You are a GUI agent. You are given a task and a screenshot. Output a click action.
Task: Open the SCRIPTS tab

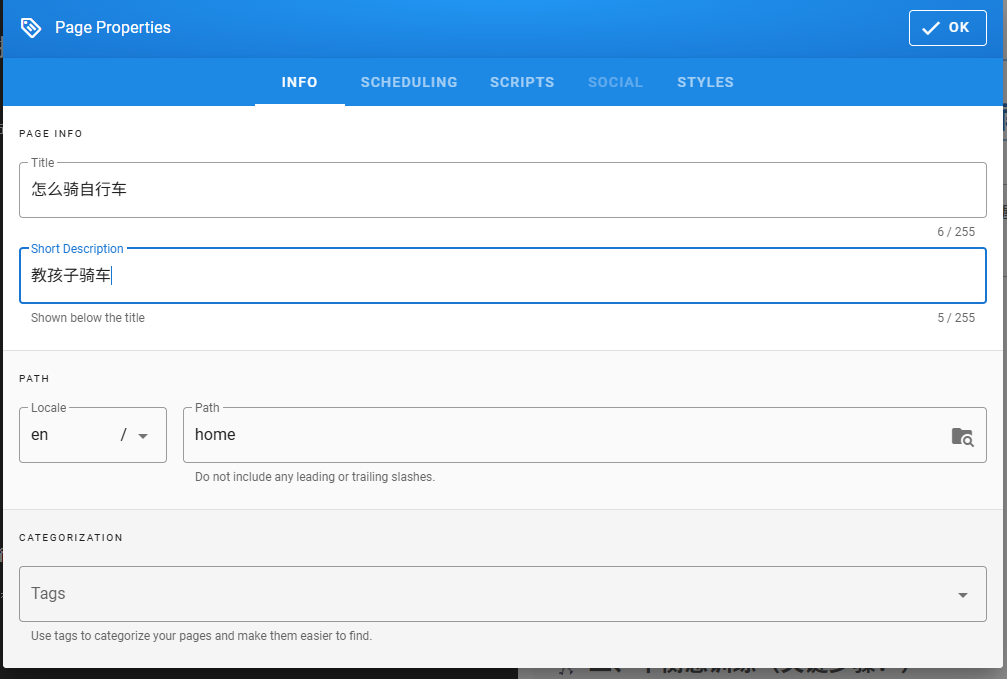click(521, 82)
